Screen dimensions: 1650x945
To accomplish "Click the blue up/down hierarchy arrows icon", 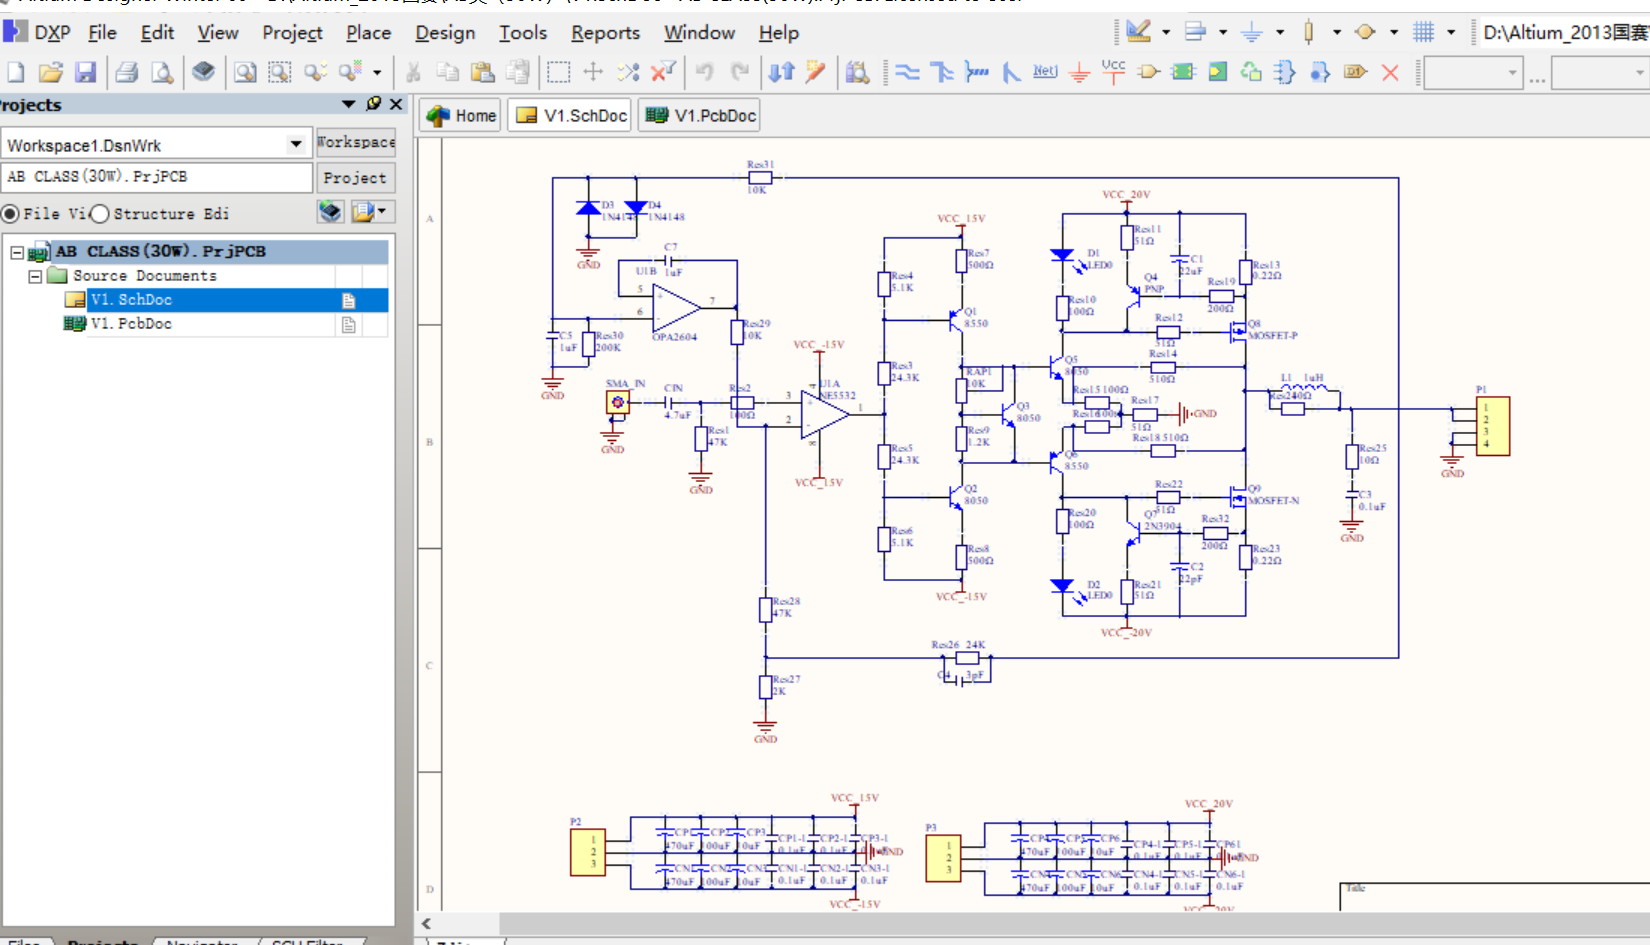I will coord(781,72).
